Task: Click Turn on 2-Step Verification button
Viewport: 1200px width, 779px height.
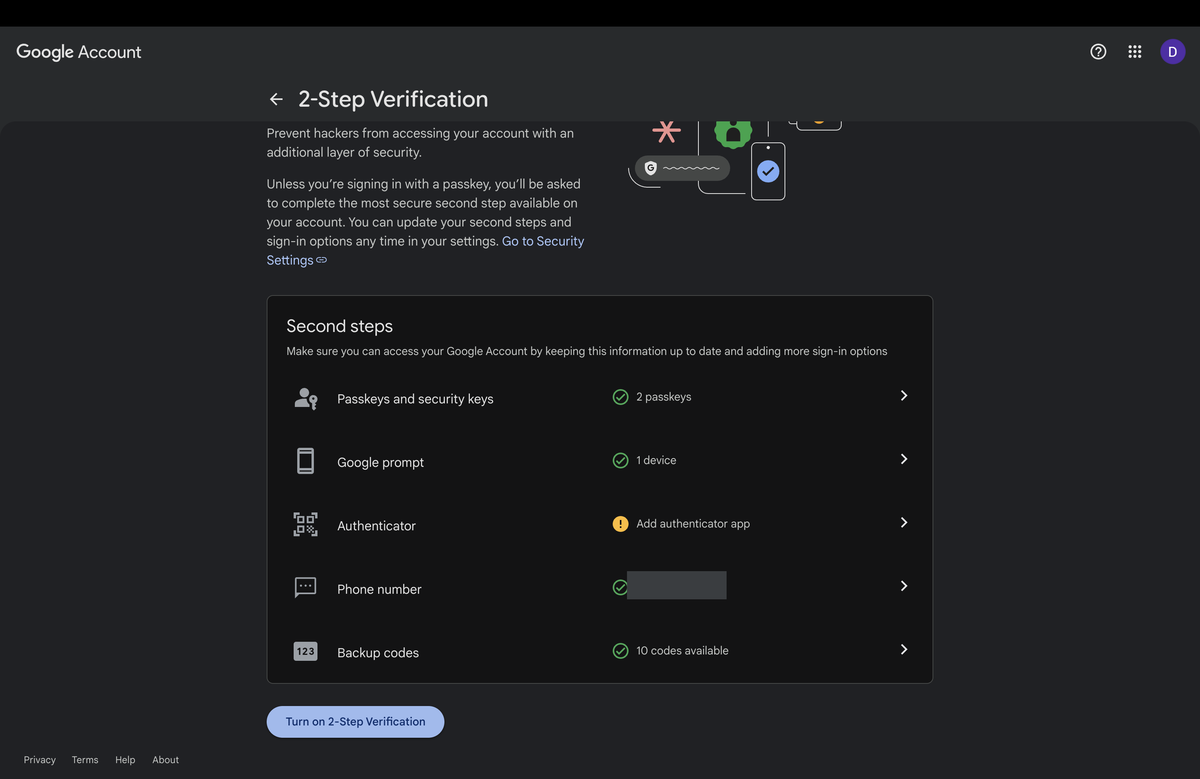Action: (355, 722)
